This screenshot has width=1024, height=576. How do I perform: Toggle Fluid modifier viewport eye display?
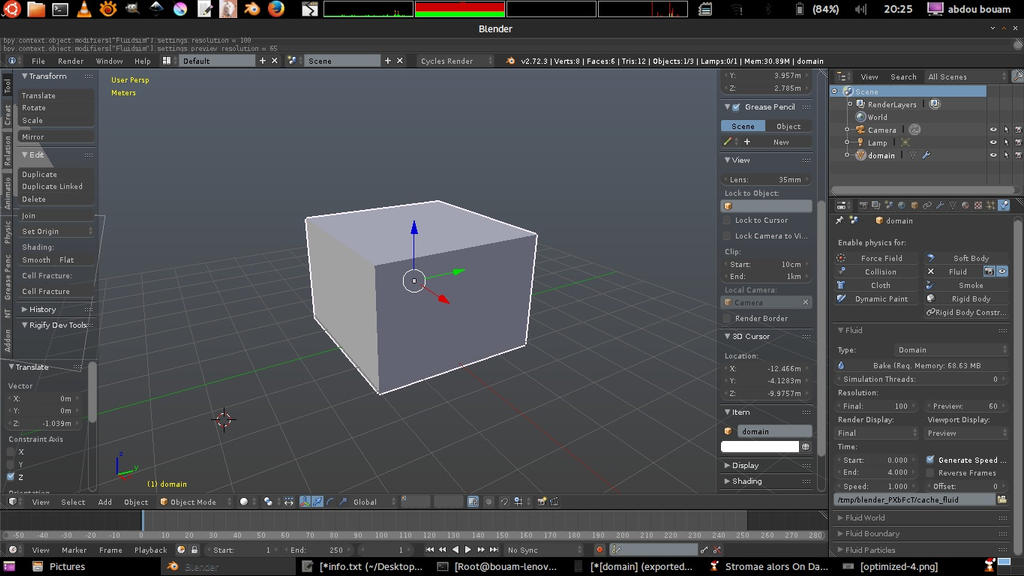[x=1002, y=272]
